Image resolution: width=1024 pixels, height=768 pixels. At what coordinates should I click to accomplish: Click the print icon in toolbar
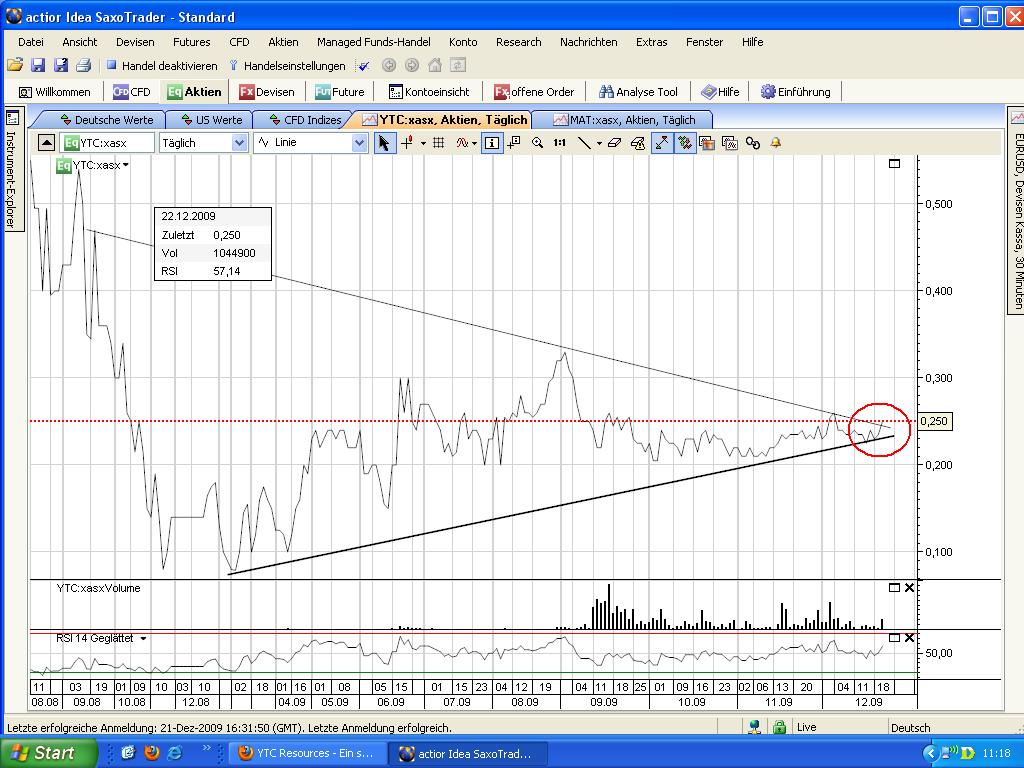(83, 66)
